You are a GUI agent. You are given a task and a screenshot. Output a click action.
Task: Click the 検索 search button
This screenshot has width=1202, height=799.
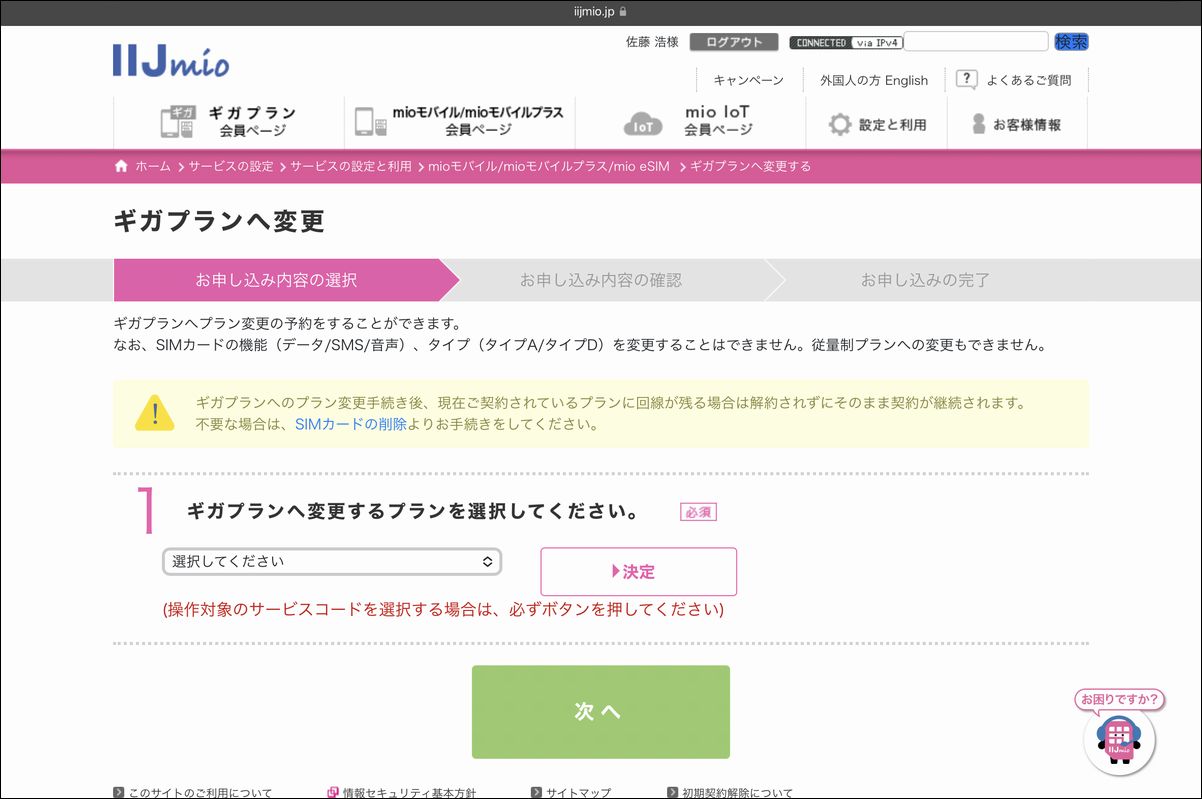[1071, 42]
